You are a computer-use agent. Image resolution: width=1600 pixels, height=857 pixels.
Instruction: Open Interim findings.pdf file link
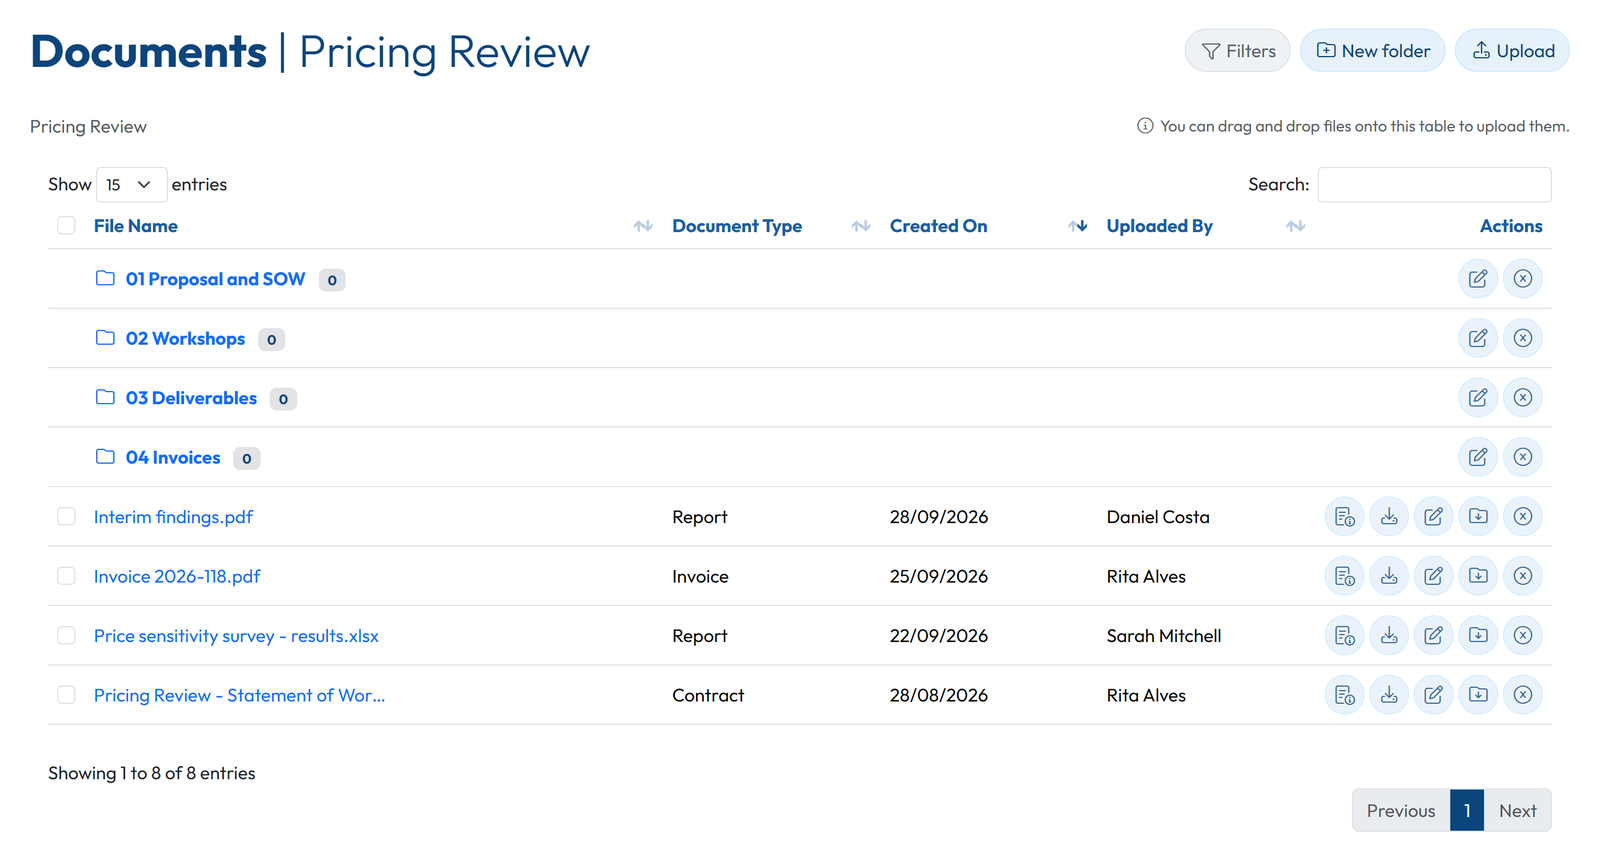point(173,517)
